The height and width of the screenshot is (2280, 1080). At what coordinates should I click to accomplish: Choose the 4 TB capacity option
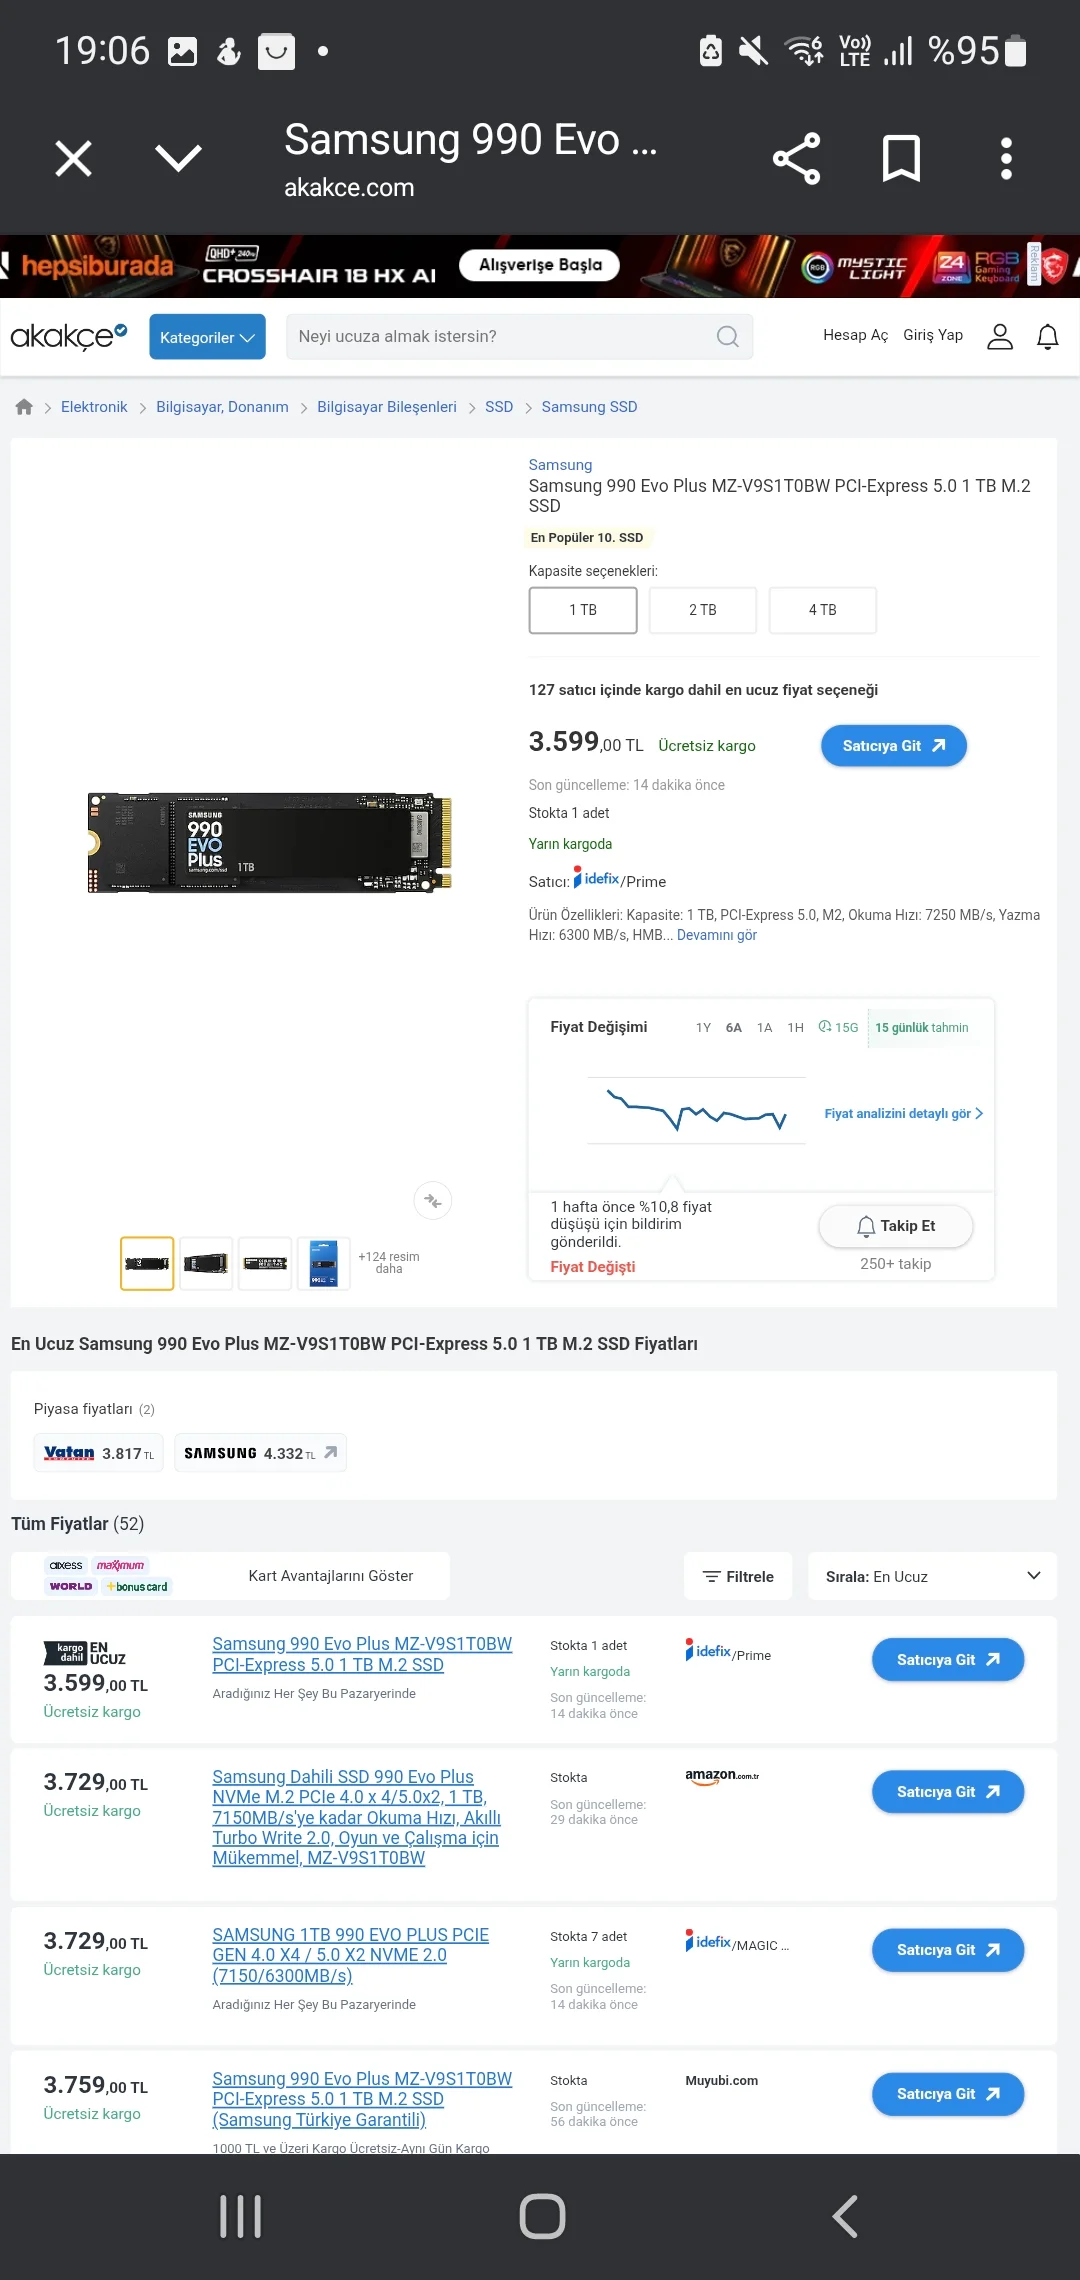[823, 610]
